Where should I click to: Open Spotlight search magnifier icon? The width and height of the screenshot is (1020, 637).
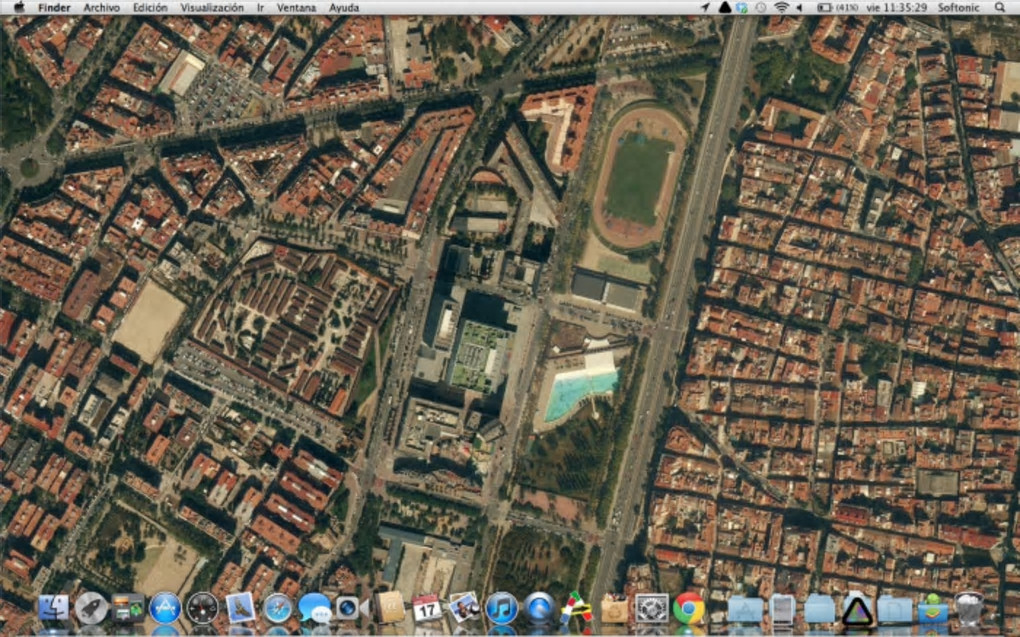pos(1000,7)
